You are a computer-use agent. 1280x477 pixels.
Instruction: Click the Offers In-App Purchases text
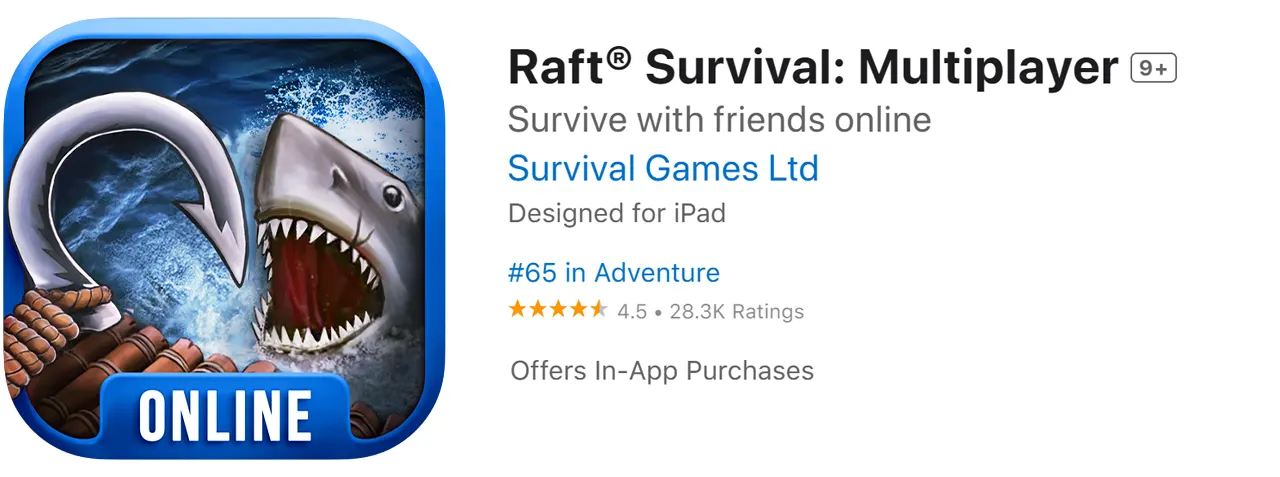662,371
